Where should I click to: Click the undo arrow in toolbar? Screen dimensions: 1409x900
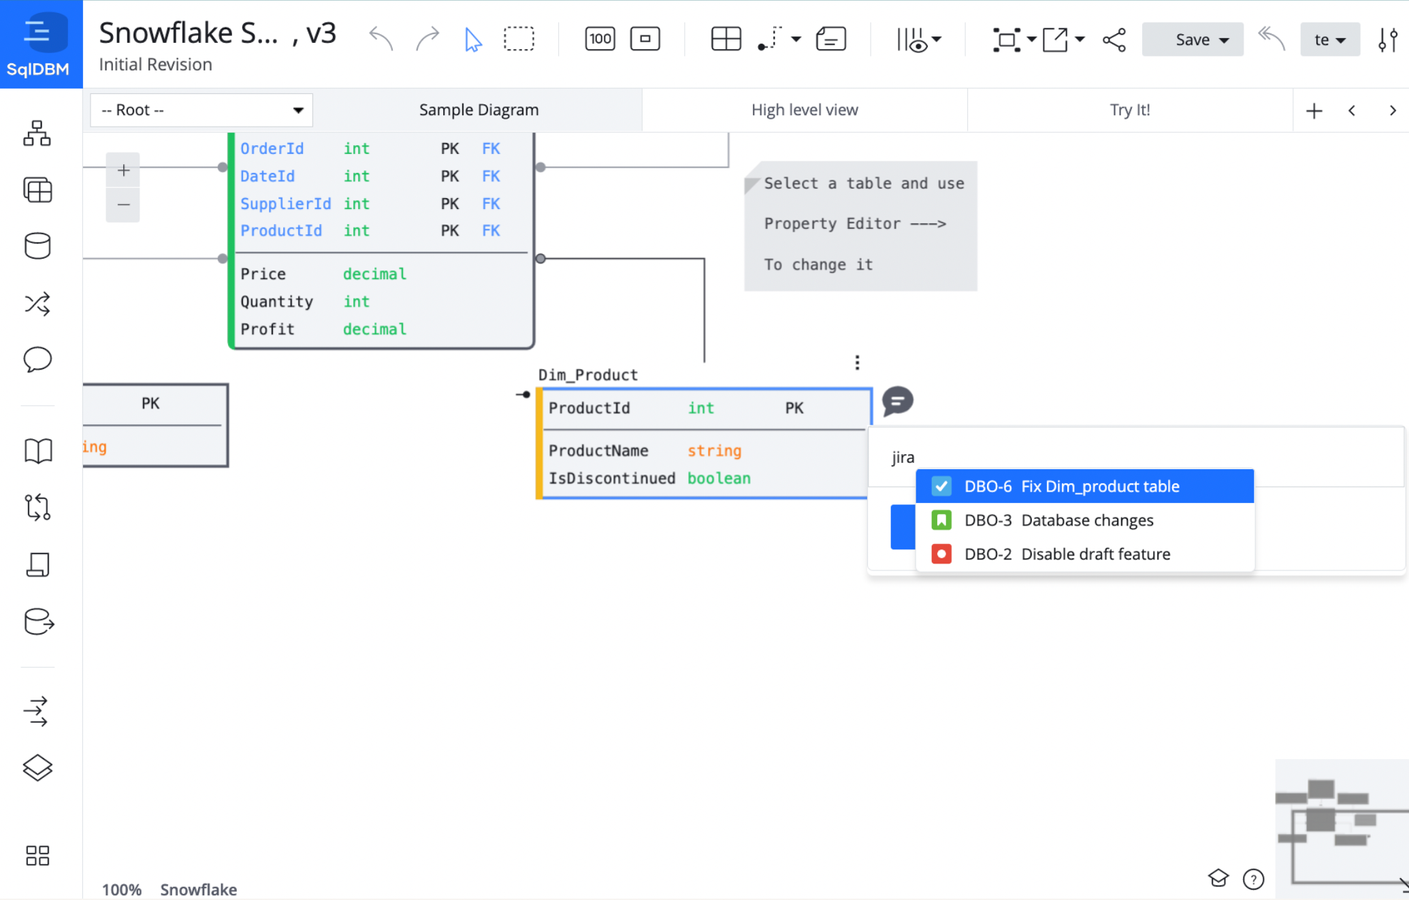381,39
